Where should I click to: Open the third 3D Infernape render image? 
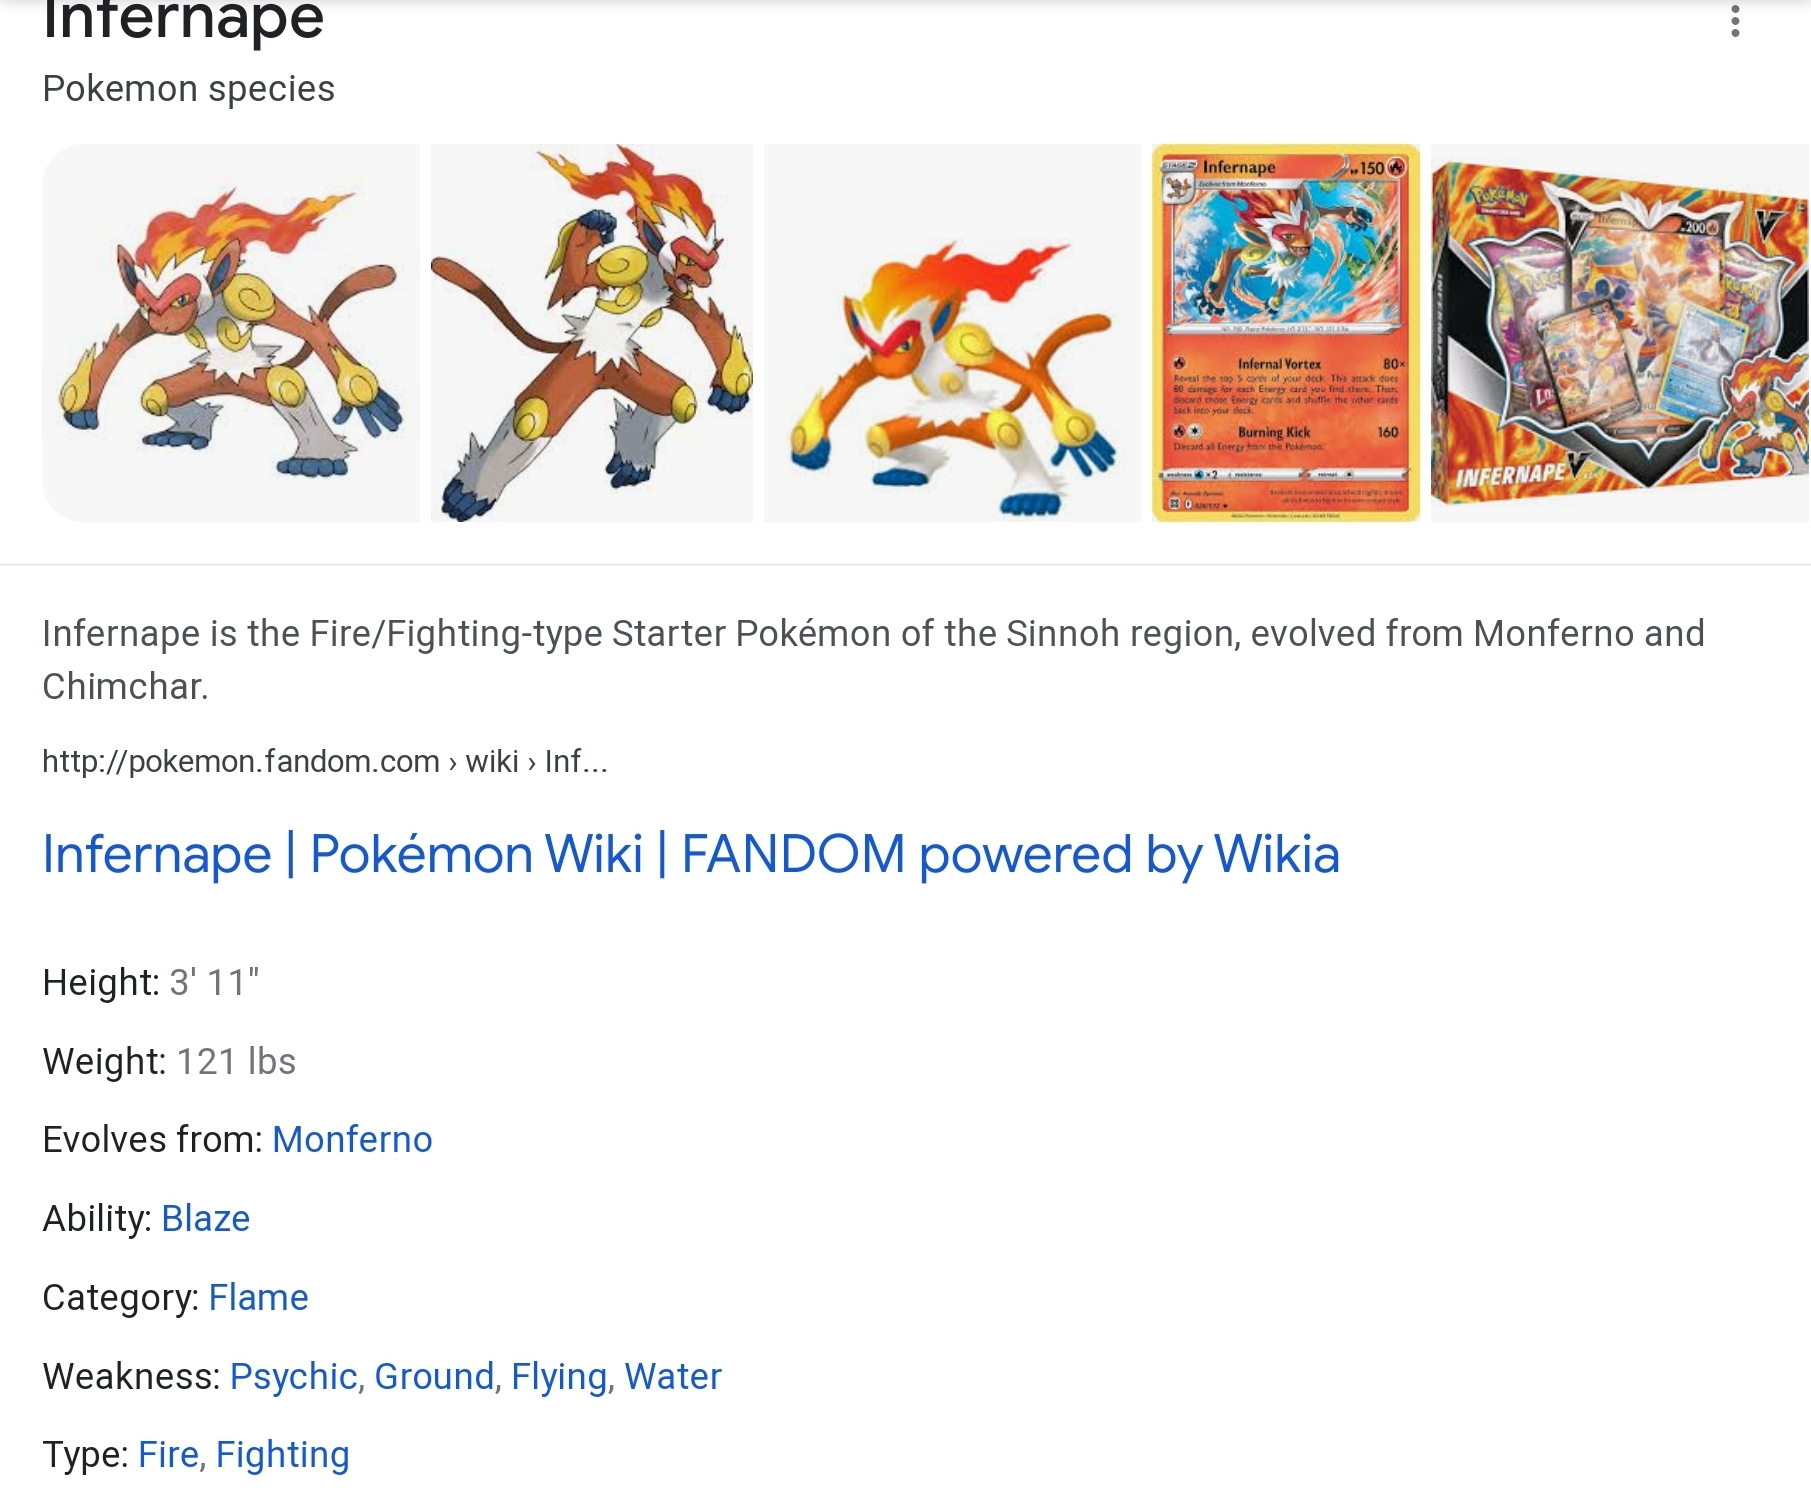952,333
